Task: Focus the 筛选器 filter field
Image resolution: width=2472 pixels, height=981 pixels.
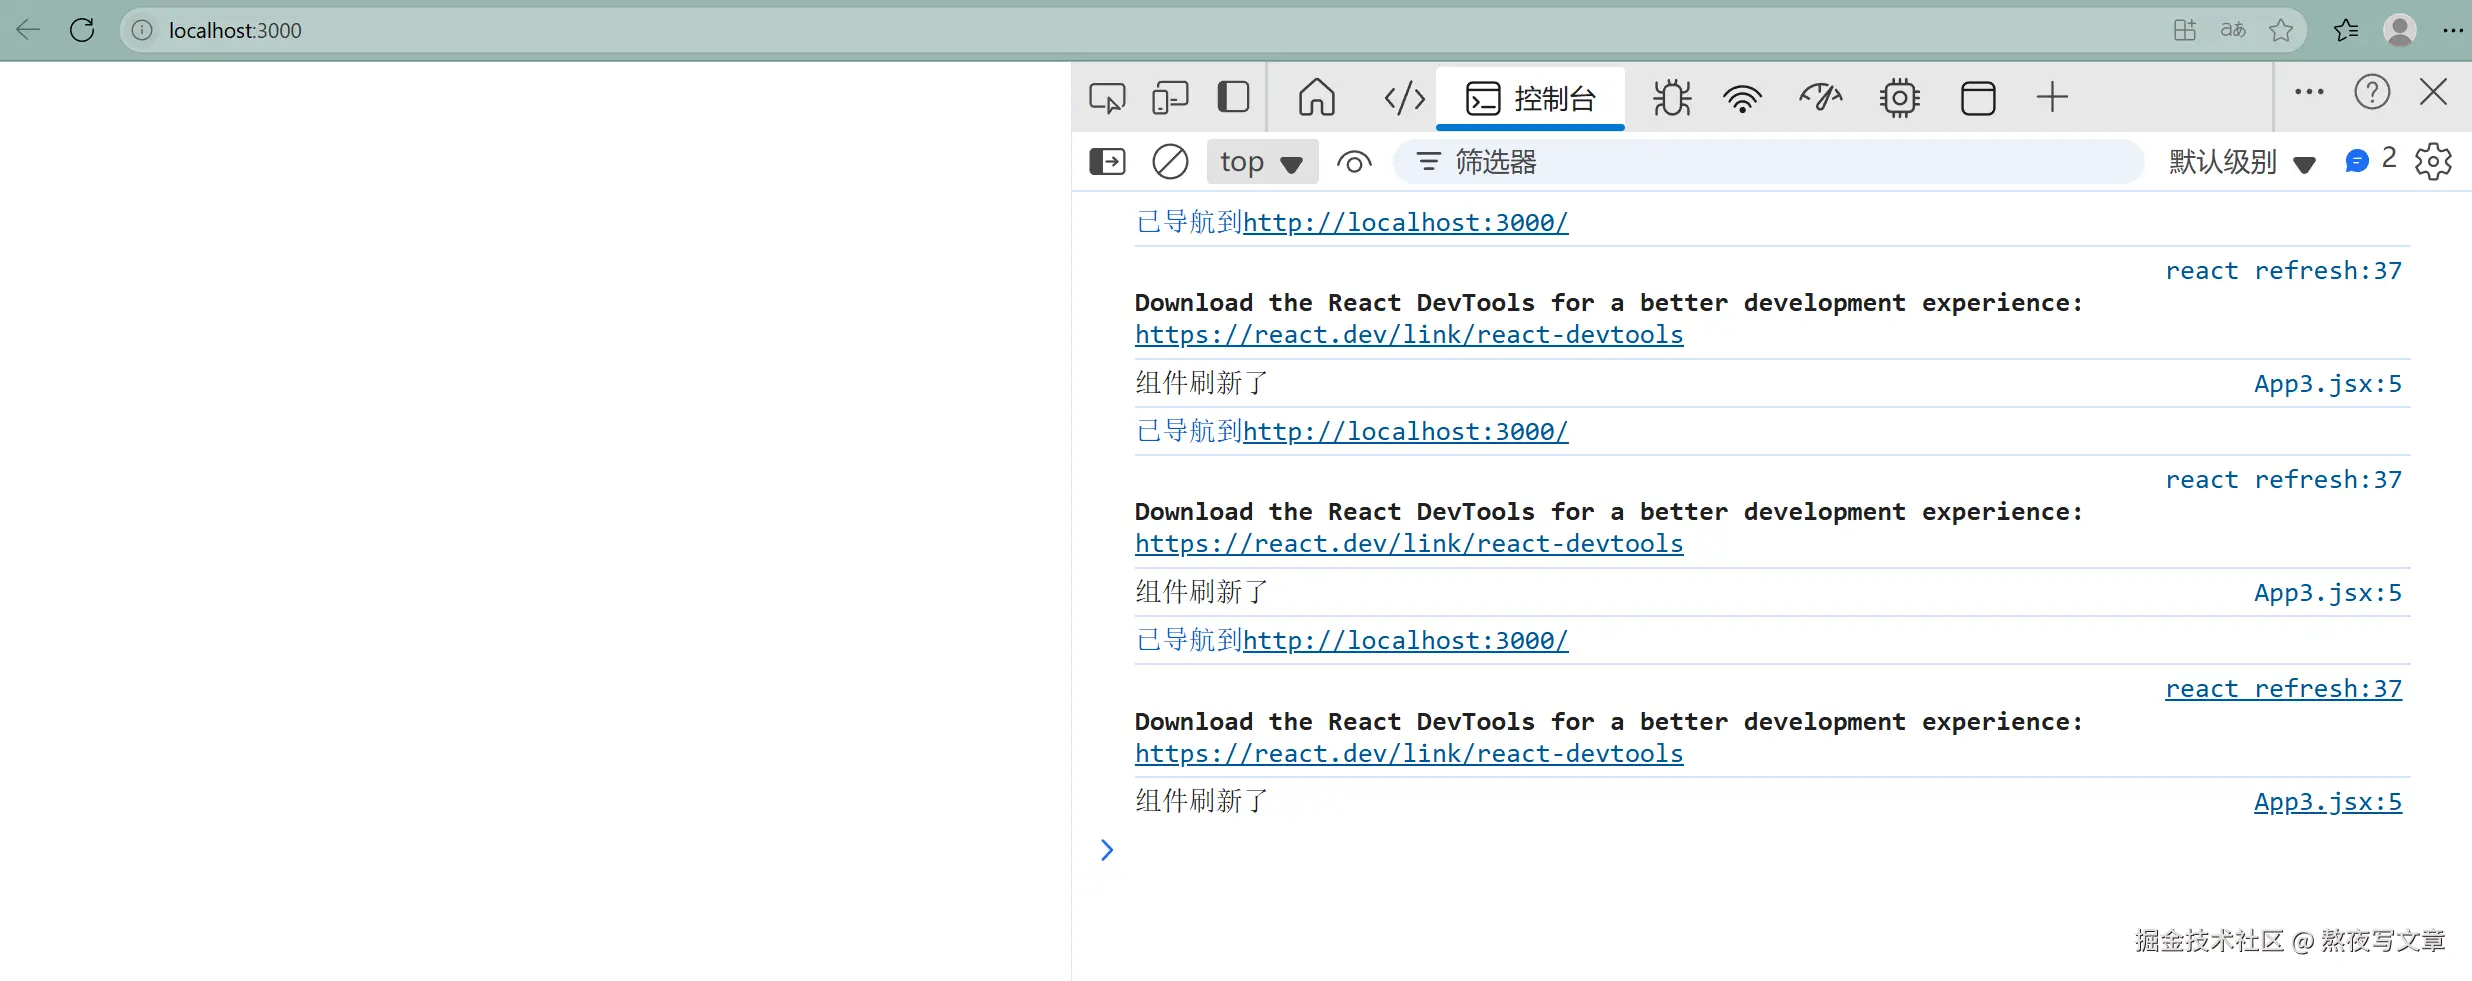Action: point(1768,161)
